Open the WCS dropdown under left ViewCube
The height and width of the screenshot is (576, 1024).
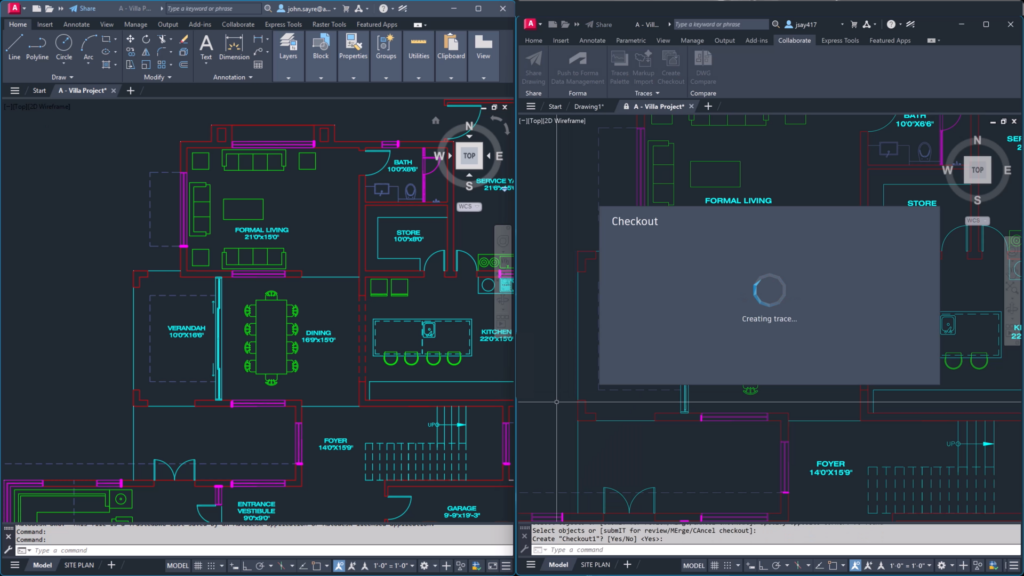[469, 206]
